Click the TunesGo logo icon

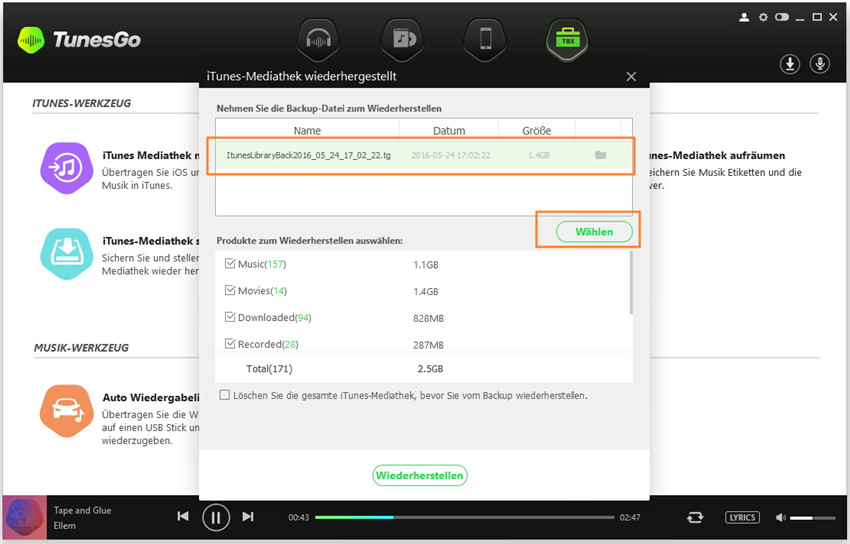[31, 40]
